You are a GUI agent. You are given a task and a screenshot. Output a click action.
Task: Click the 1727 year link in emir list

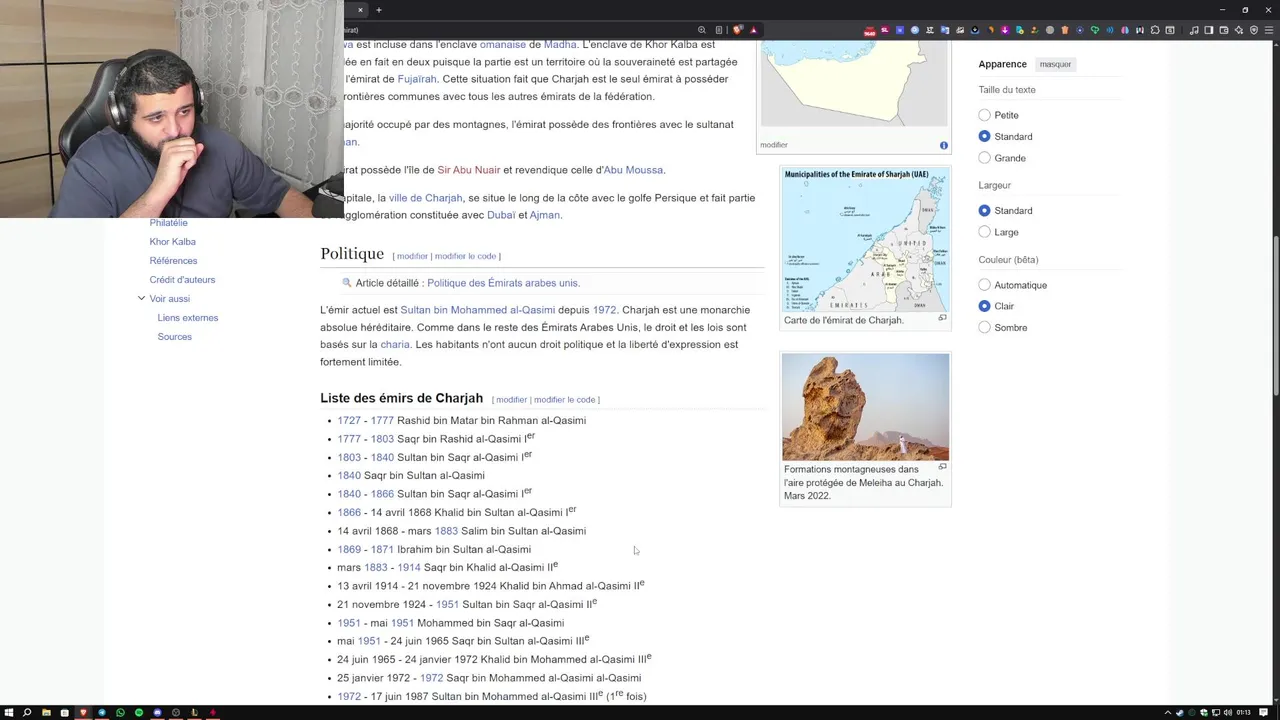tap(348, 421)
